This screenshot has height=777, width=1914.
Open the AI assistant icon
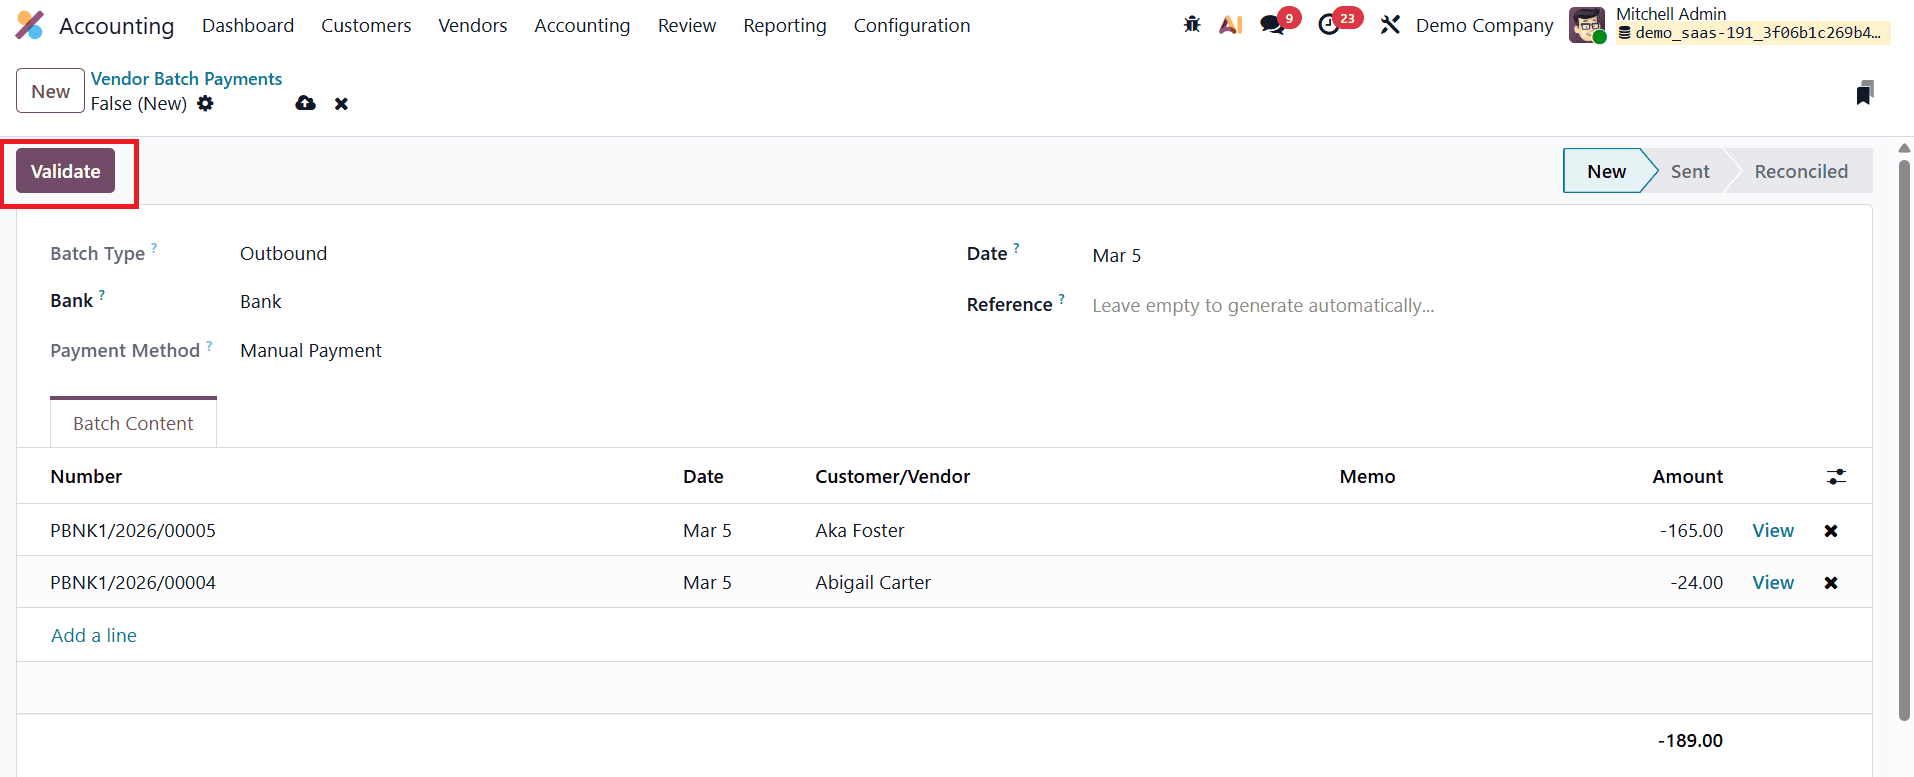[x=1230, y=25]
